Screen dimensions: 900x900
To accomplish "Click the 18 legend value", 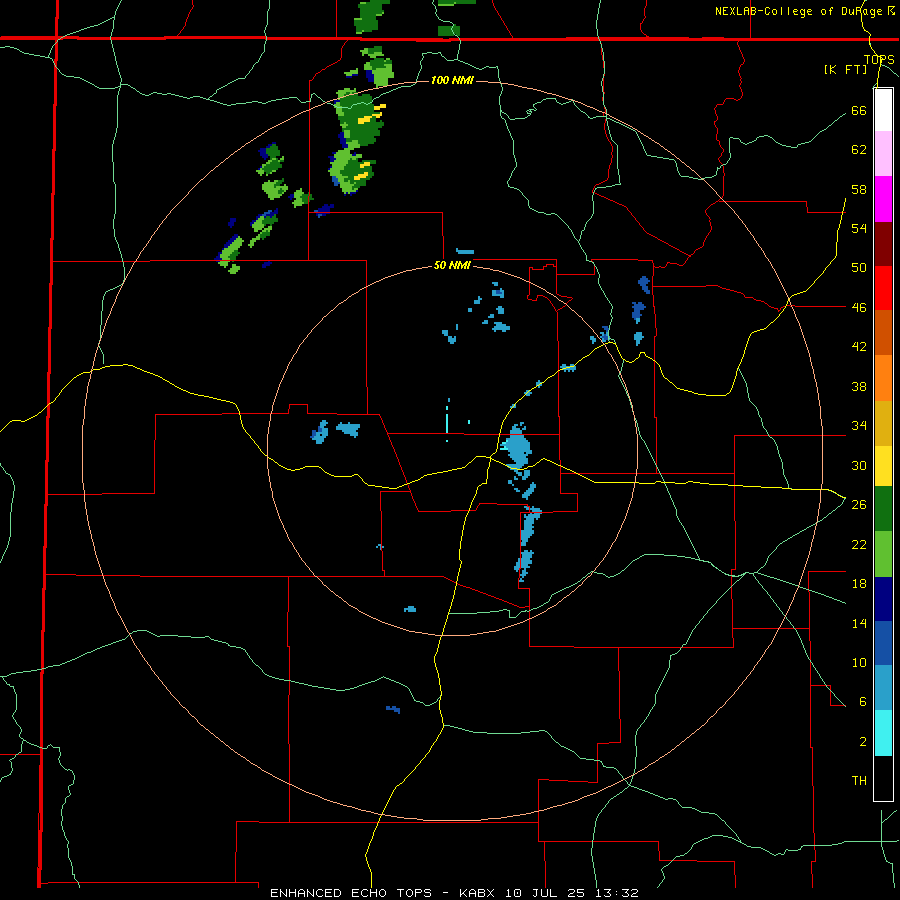I will click(859, 584).
